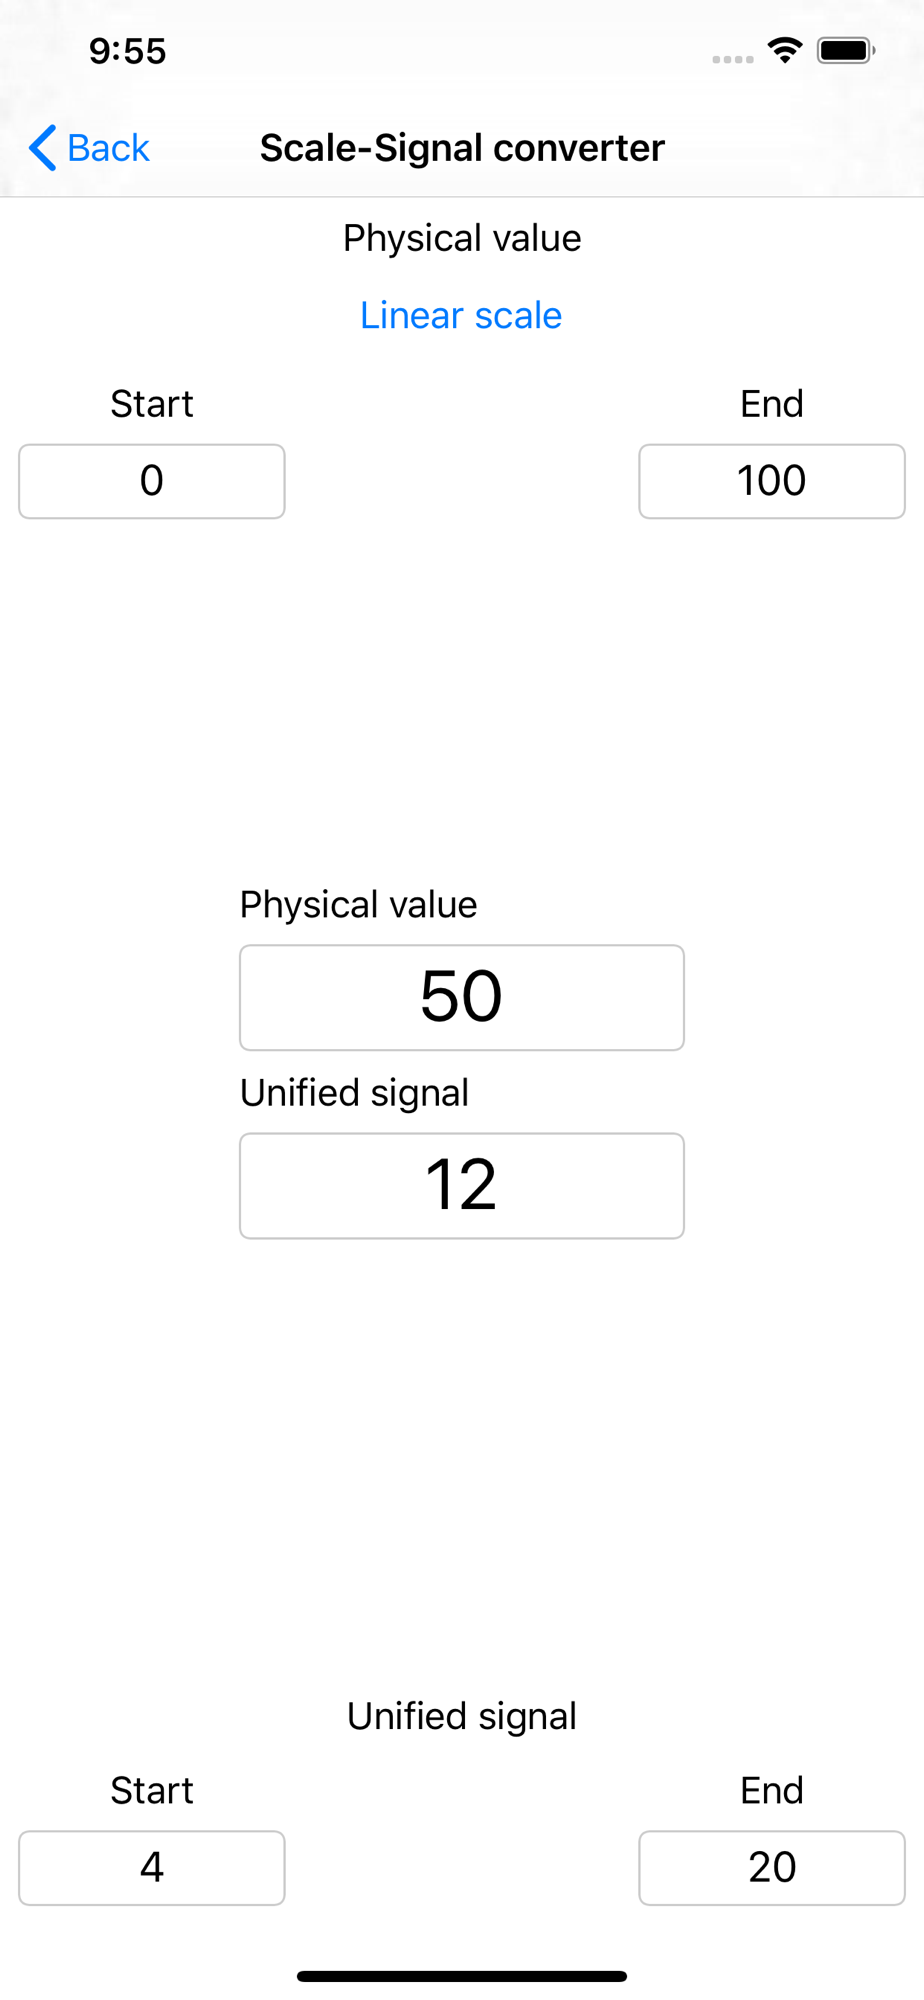924x2000 pixels.
Task: Tap the Unified signal label above 12
Action: (x=354, y=1092)
